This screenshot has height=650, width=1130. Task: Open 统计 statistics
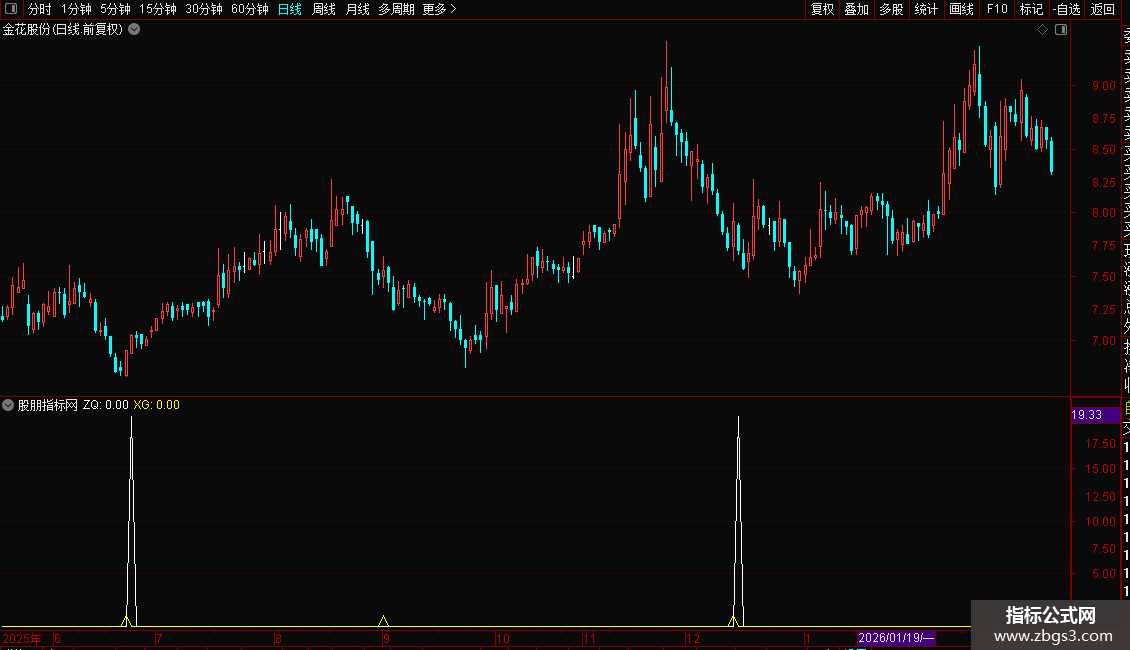point(926,9)
